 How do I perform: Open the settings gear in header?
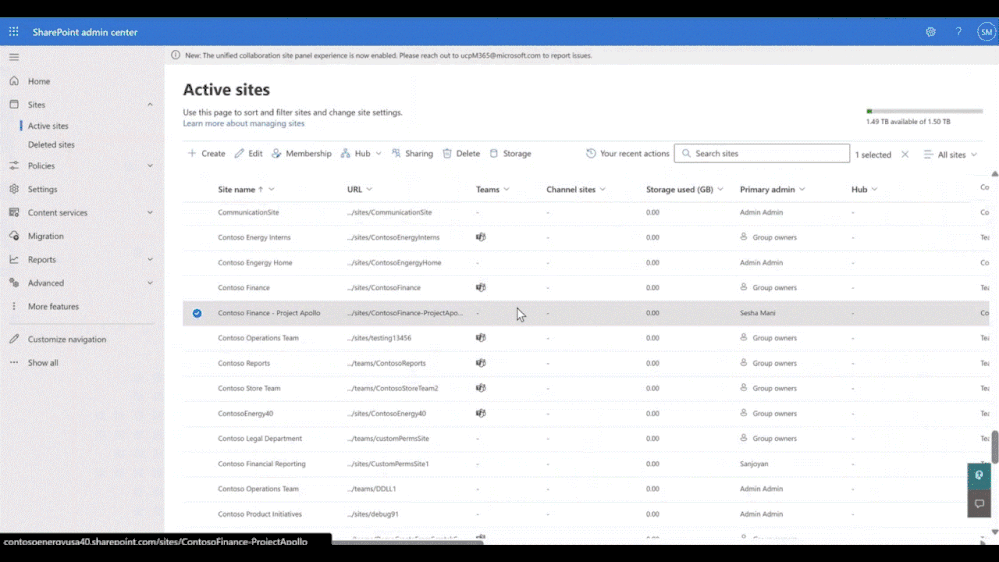(x=930, y=32)
